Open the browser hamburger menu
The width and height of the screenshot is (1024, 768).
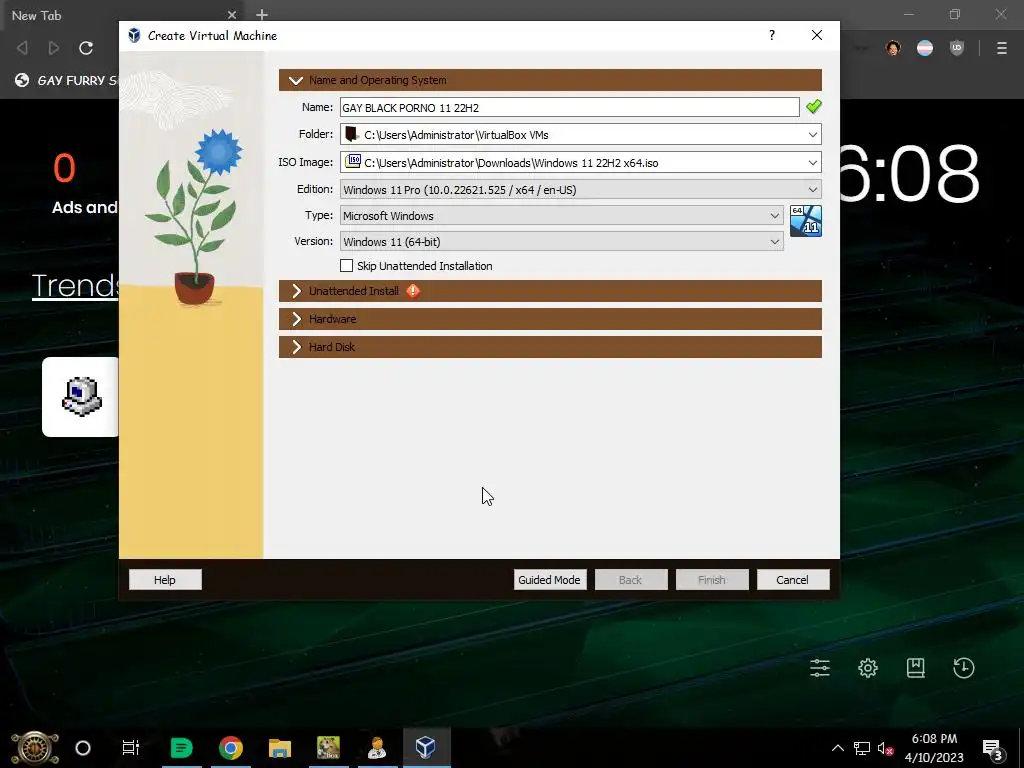coord(1002,48)
